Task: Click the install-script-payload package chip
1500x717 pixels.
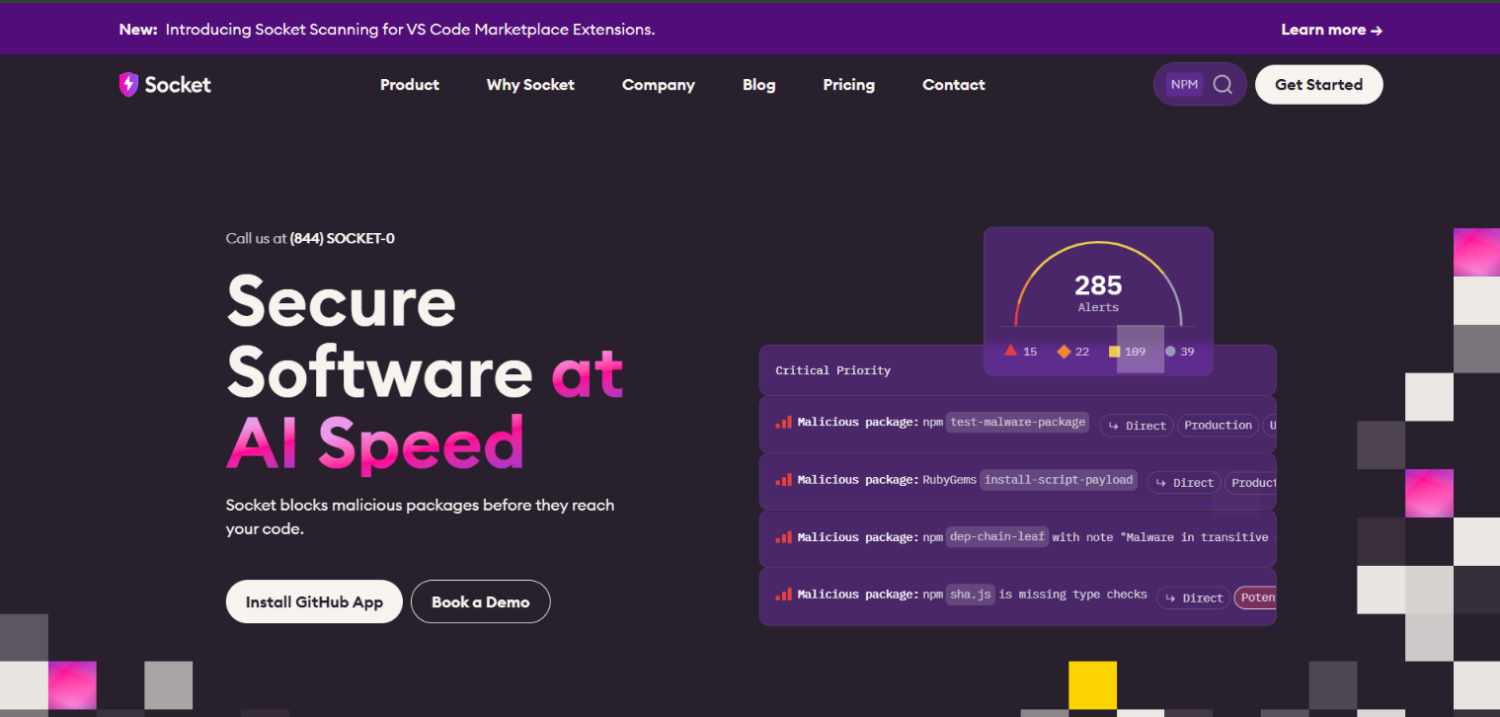Action: [x=1059, y=480]
